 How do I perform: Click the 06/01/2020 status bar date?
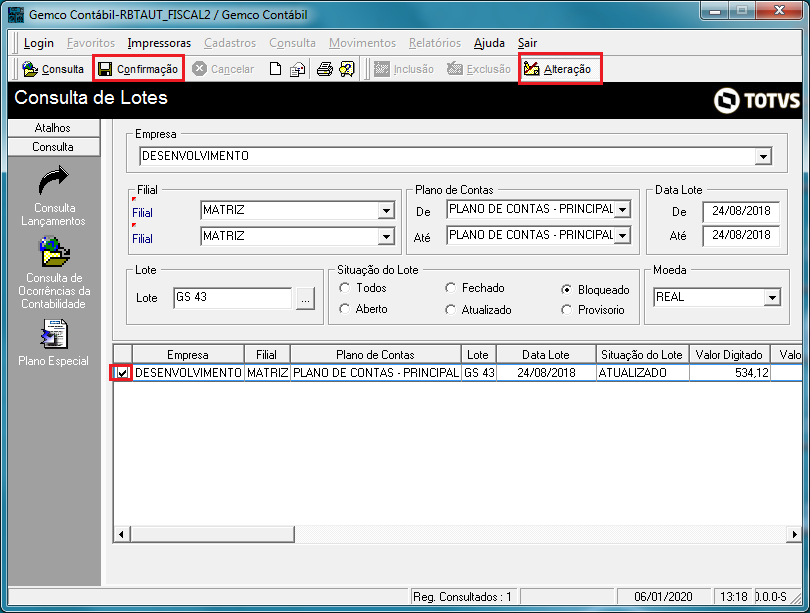(663, 597)
